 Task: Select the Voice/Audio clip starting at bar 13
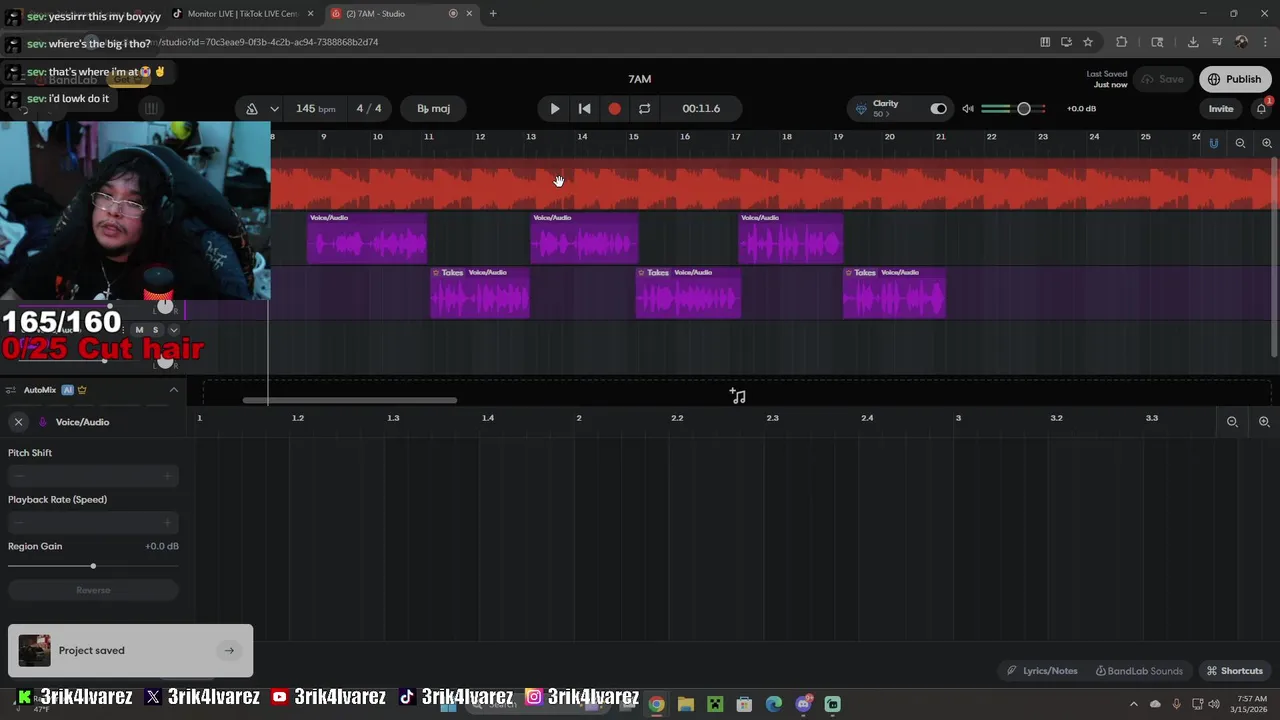[x=584, y=238]
